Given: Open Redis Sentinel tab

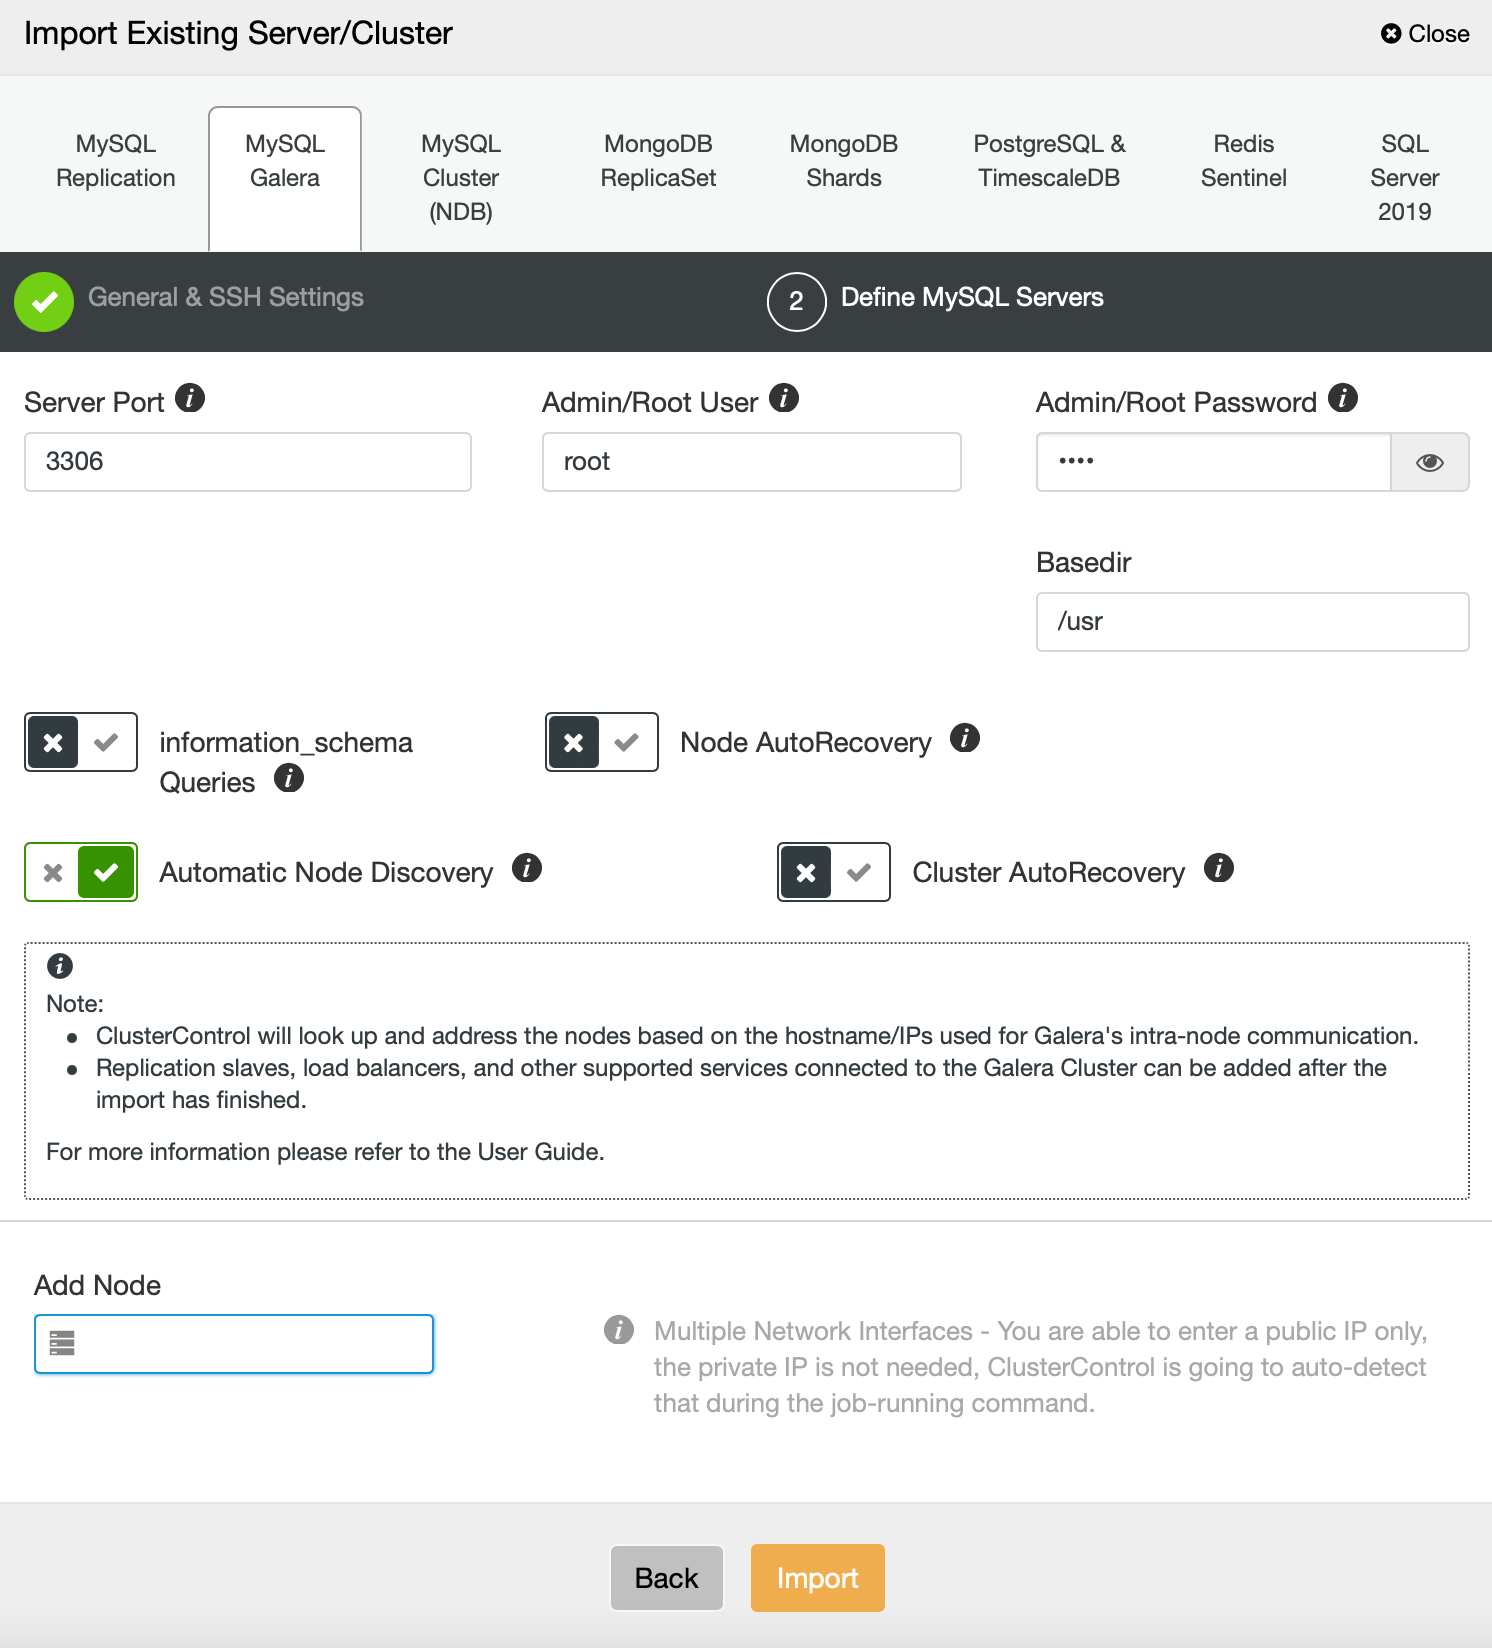Looking at the screenshot, I should tap(1244, 161).
